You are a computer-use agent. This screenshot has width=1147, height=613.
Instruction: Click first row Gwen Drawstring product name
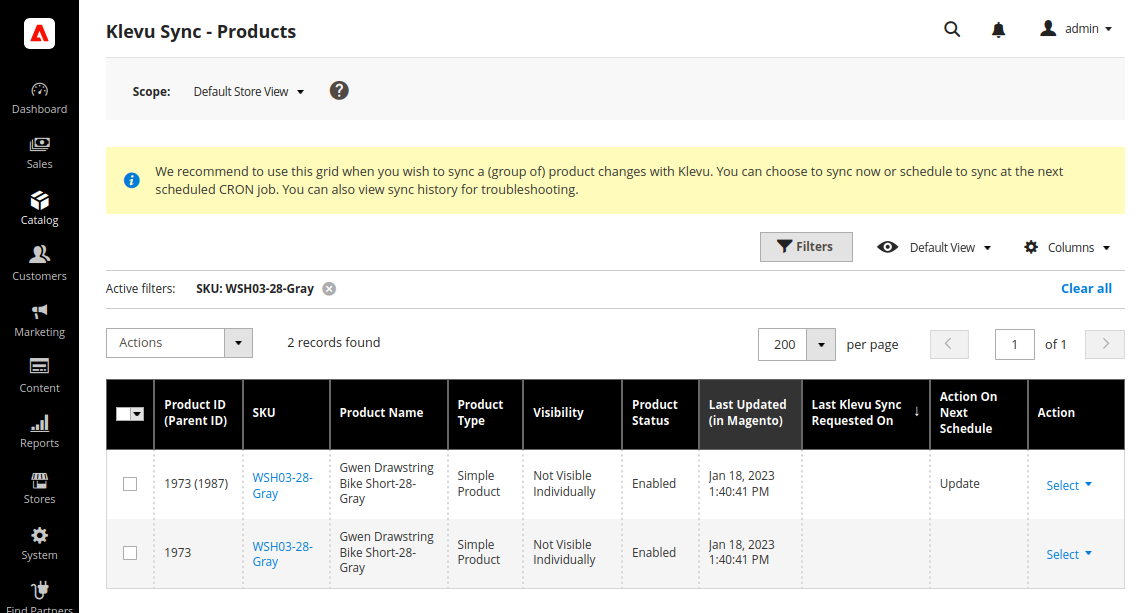386,483
